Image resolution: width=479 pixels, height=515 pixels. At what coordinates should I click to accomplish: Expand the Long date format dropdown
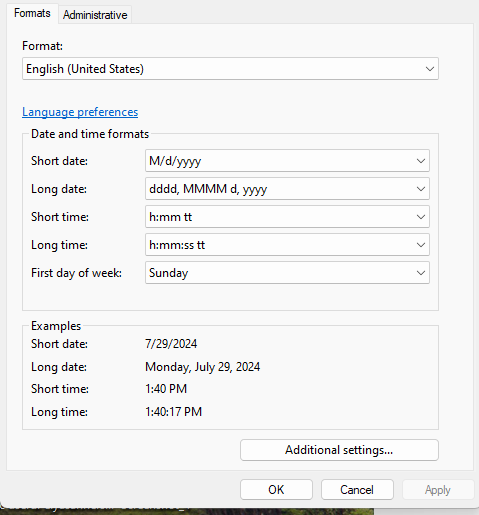point(287,189)
